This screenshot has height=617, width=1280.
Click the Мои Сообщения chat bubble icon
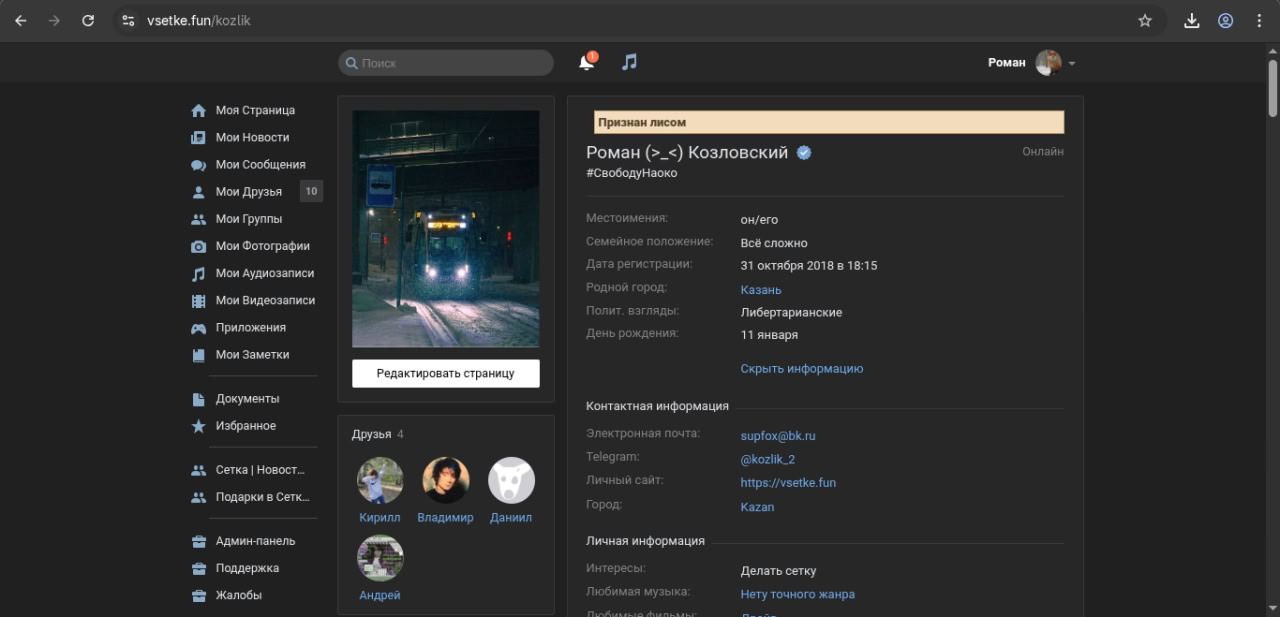pos(198,165)
